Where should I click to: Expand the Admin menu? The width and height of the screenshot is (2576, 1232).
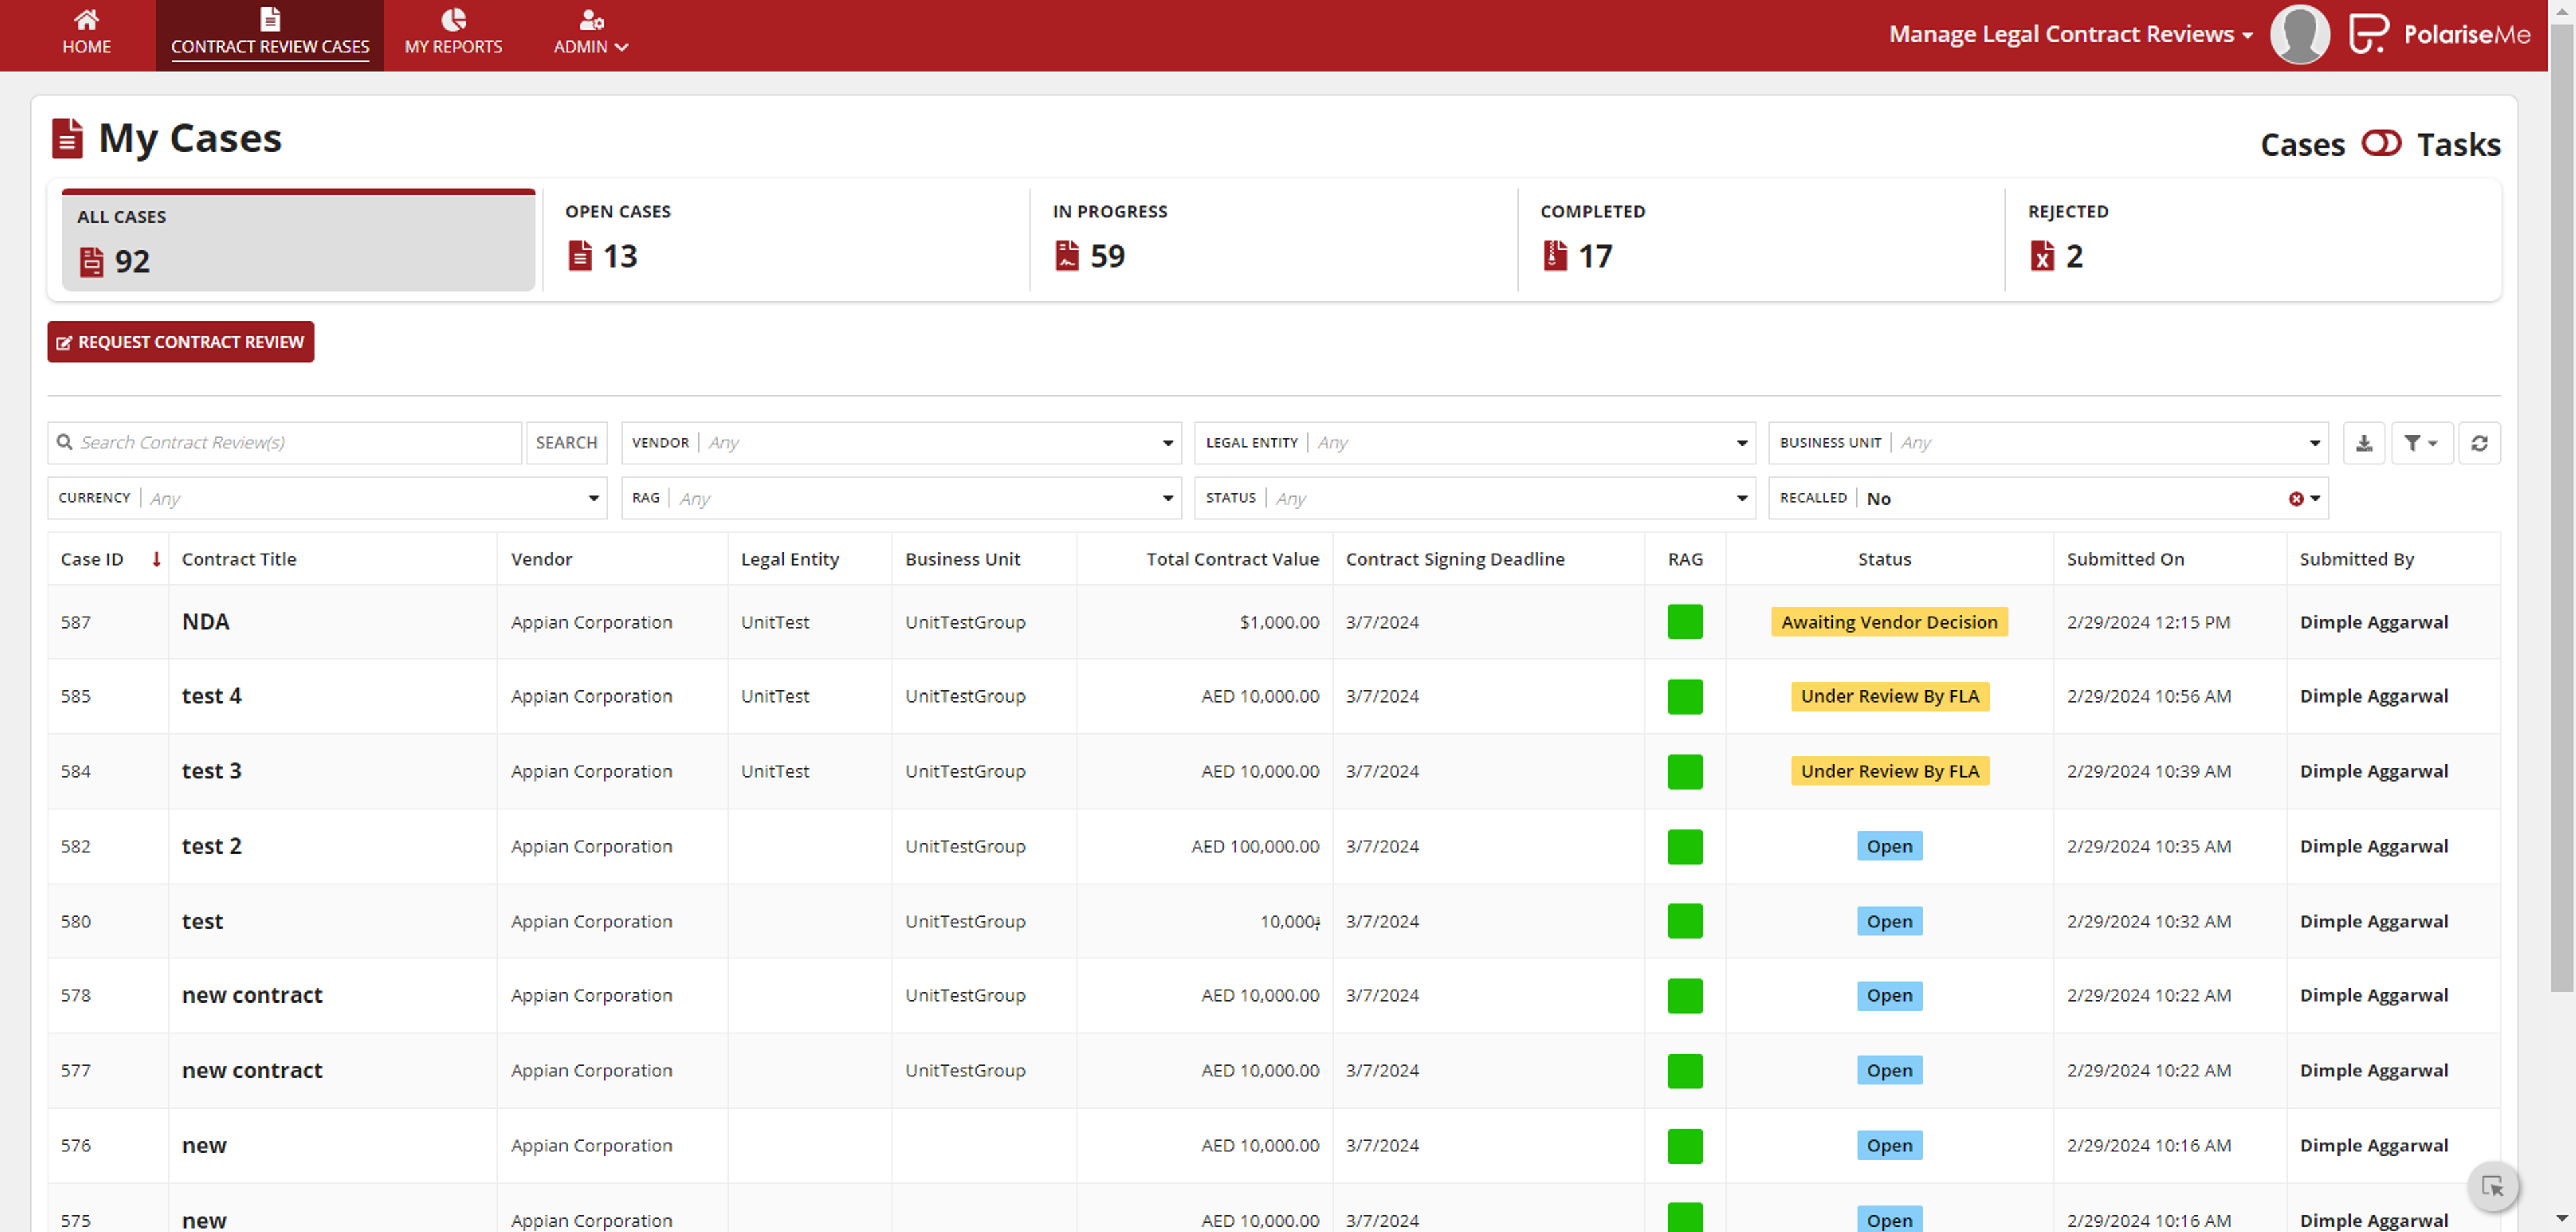coord(590,34)
